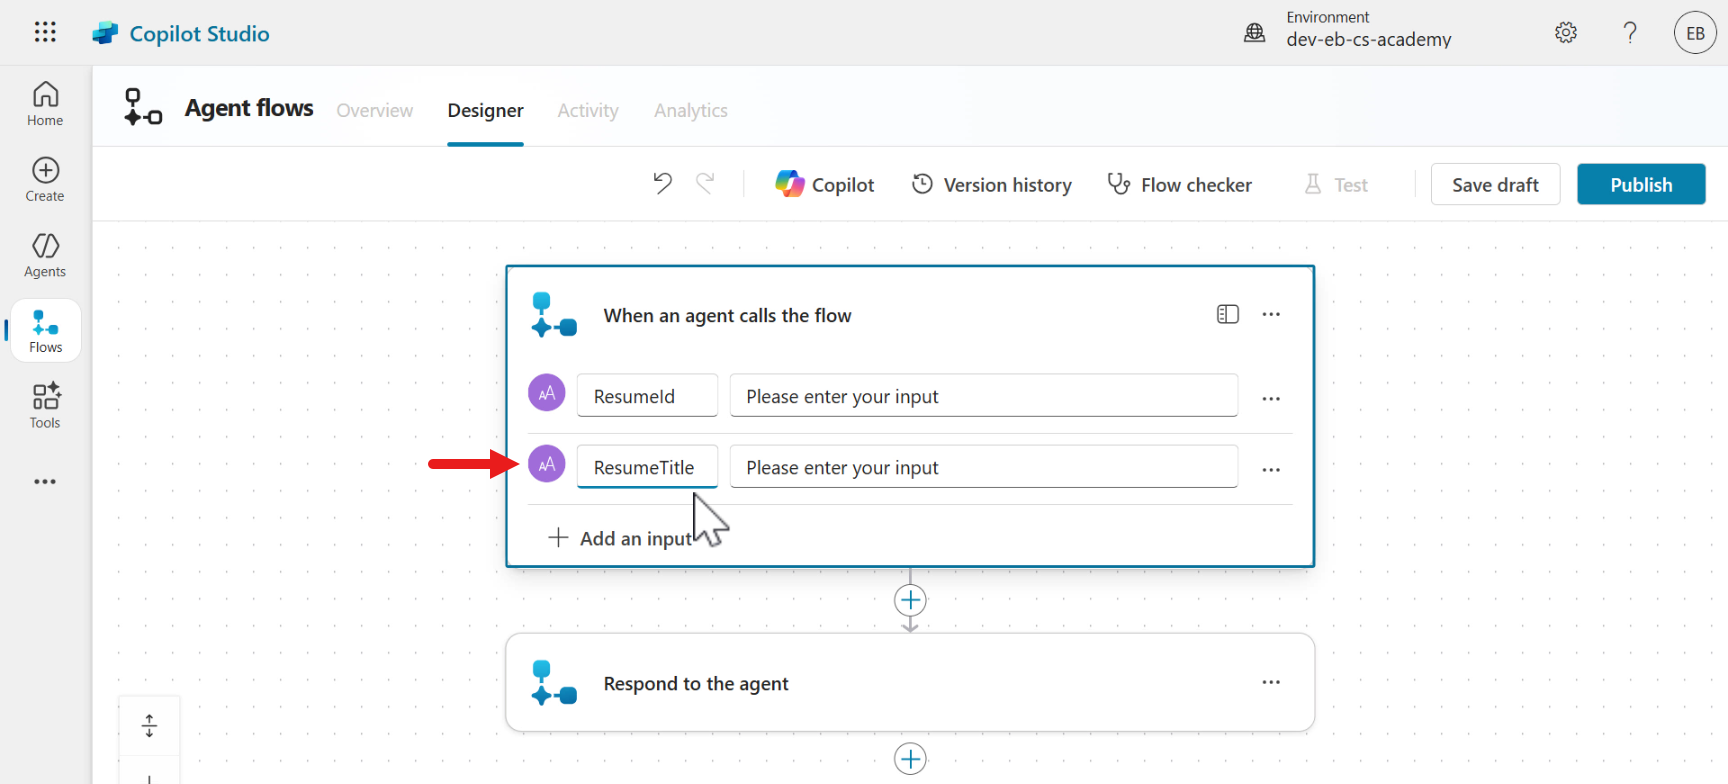
Task: Switch to the Overview tab
Action: 374,110
